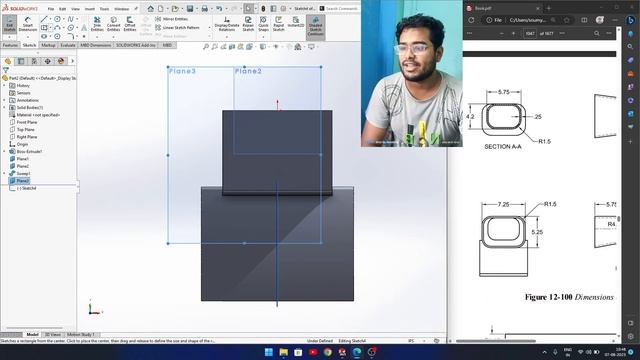
Task: Open the DimXpertManager tab icon
Action: click(x=48, y=61)
